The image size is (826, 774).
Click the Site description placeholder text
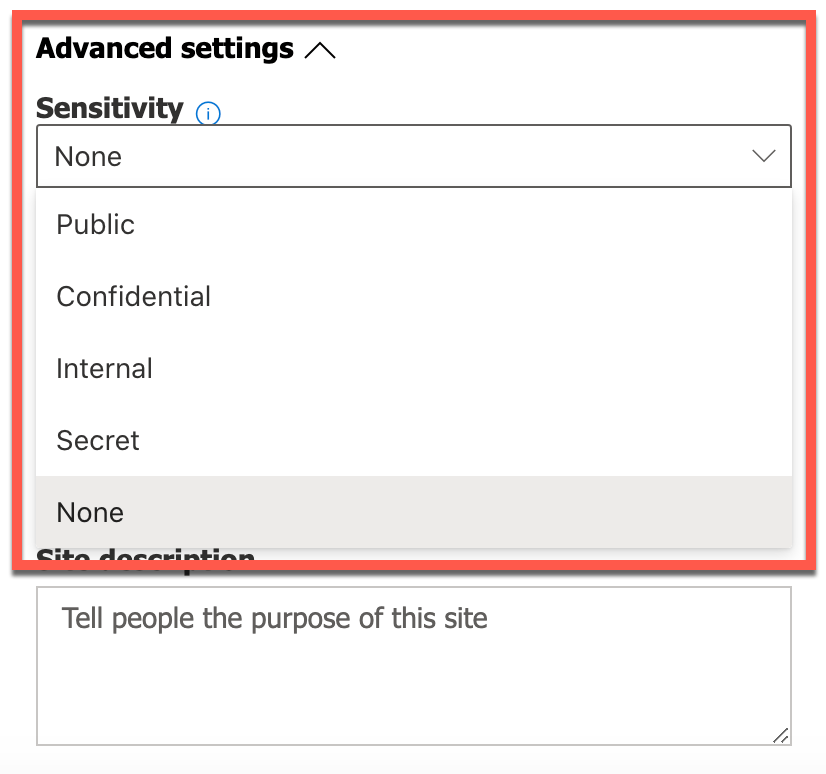274,619
